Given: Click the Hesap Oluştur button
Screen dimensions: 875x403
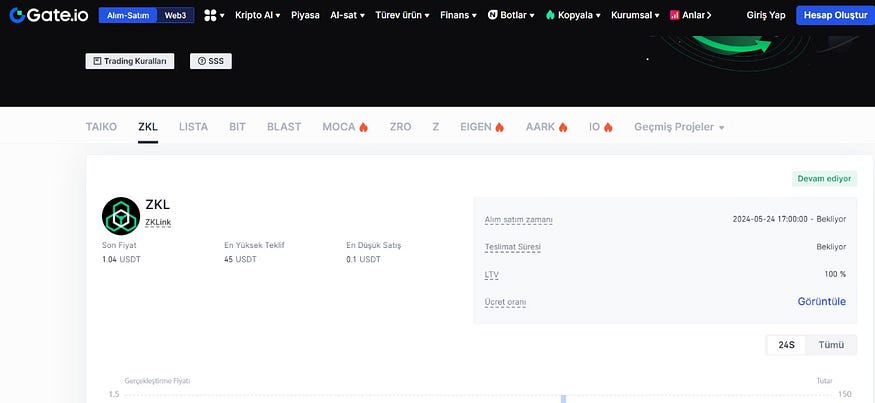Looking at the screenshot, I should tap(835, 15).
